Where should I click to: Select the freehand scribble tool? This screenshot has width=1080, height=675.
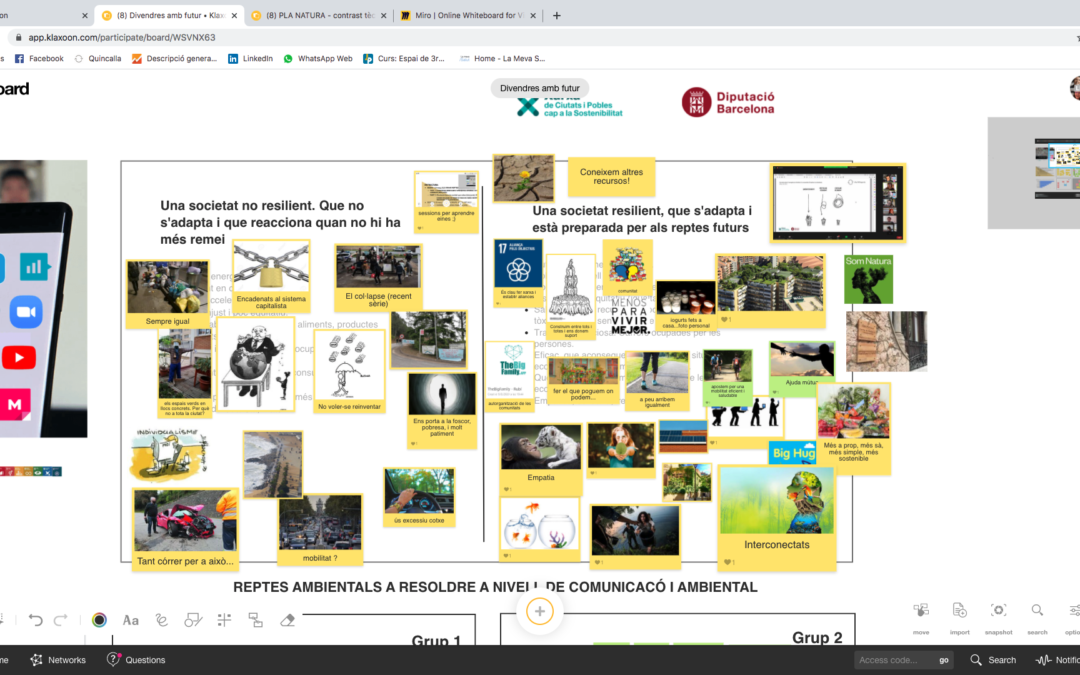(x=162, y=620)
